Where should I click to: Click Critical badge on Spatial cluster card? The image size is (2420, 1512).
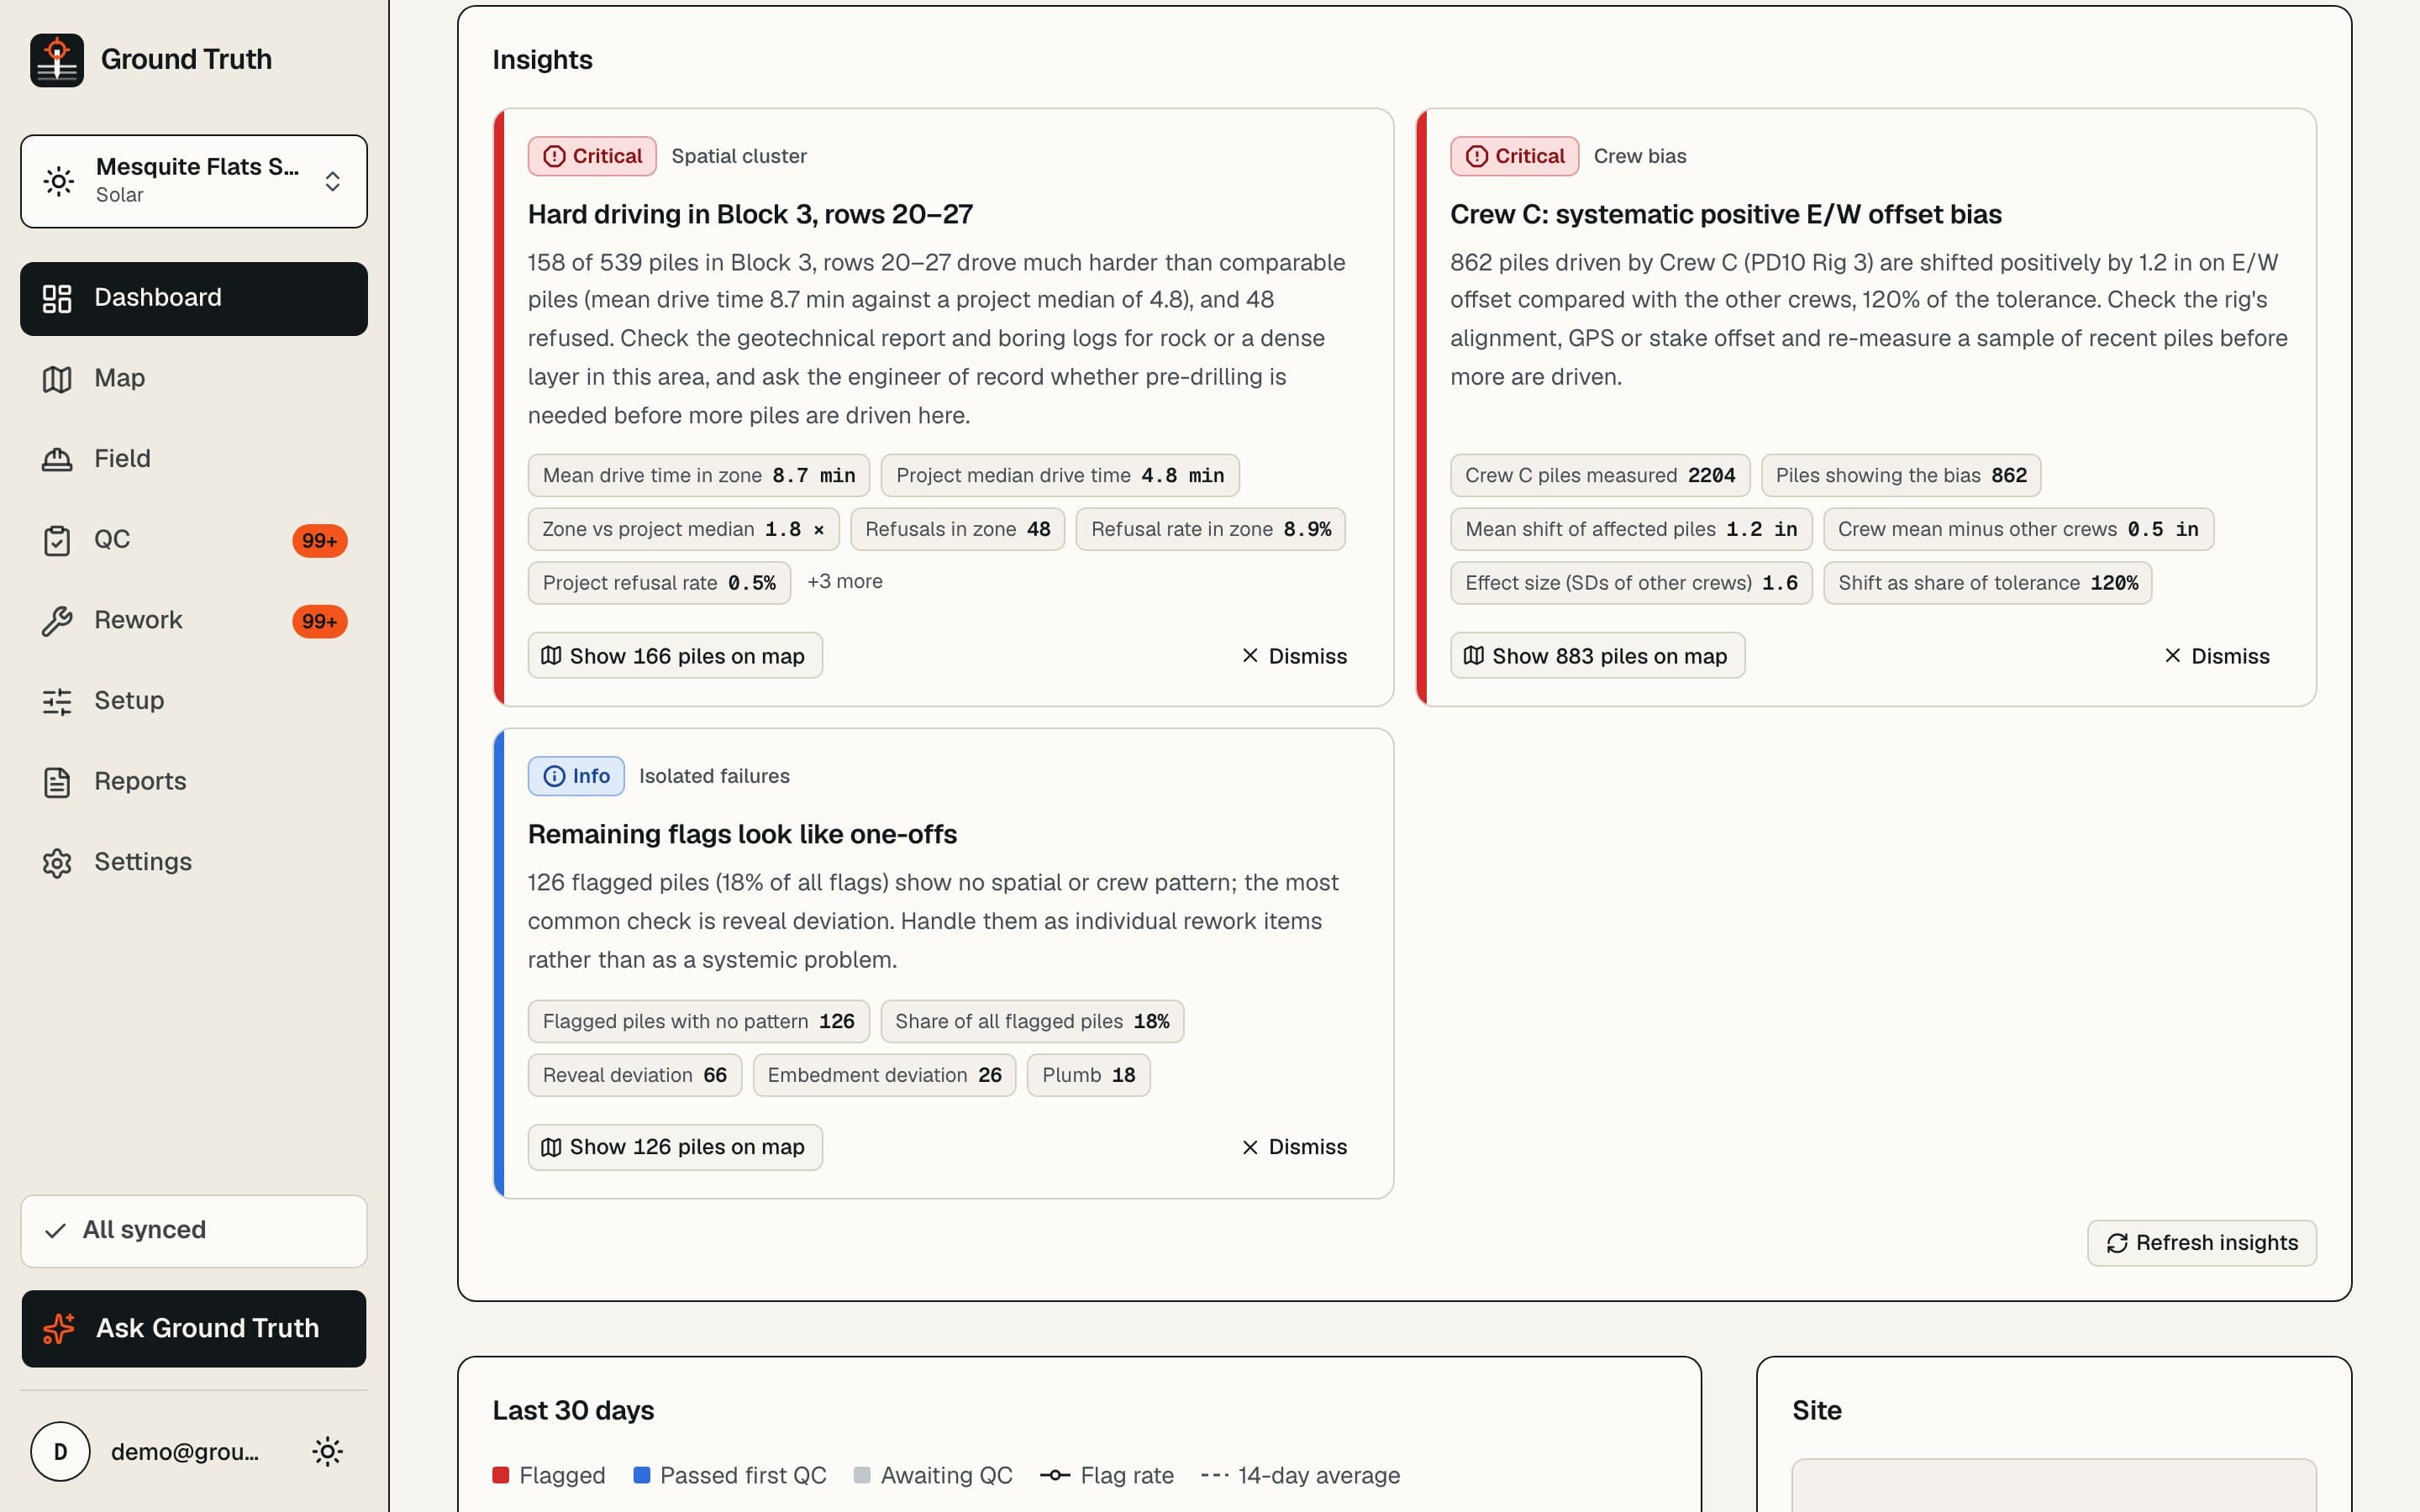tap(592, 156)
